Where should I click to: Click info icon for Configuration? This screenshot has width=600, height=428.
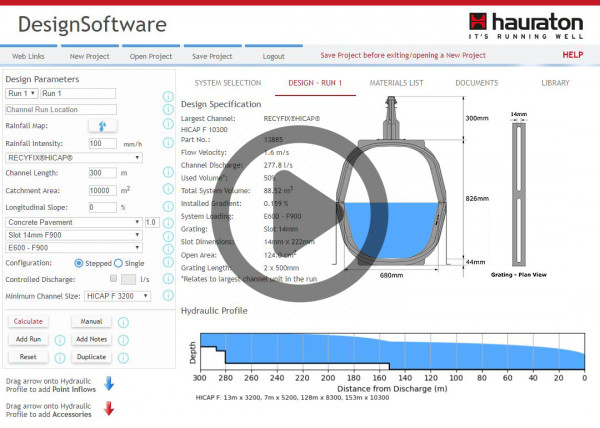click(168, 262)
